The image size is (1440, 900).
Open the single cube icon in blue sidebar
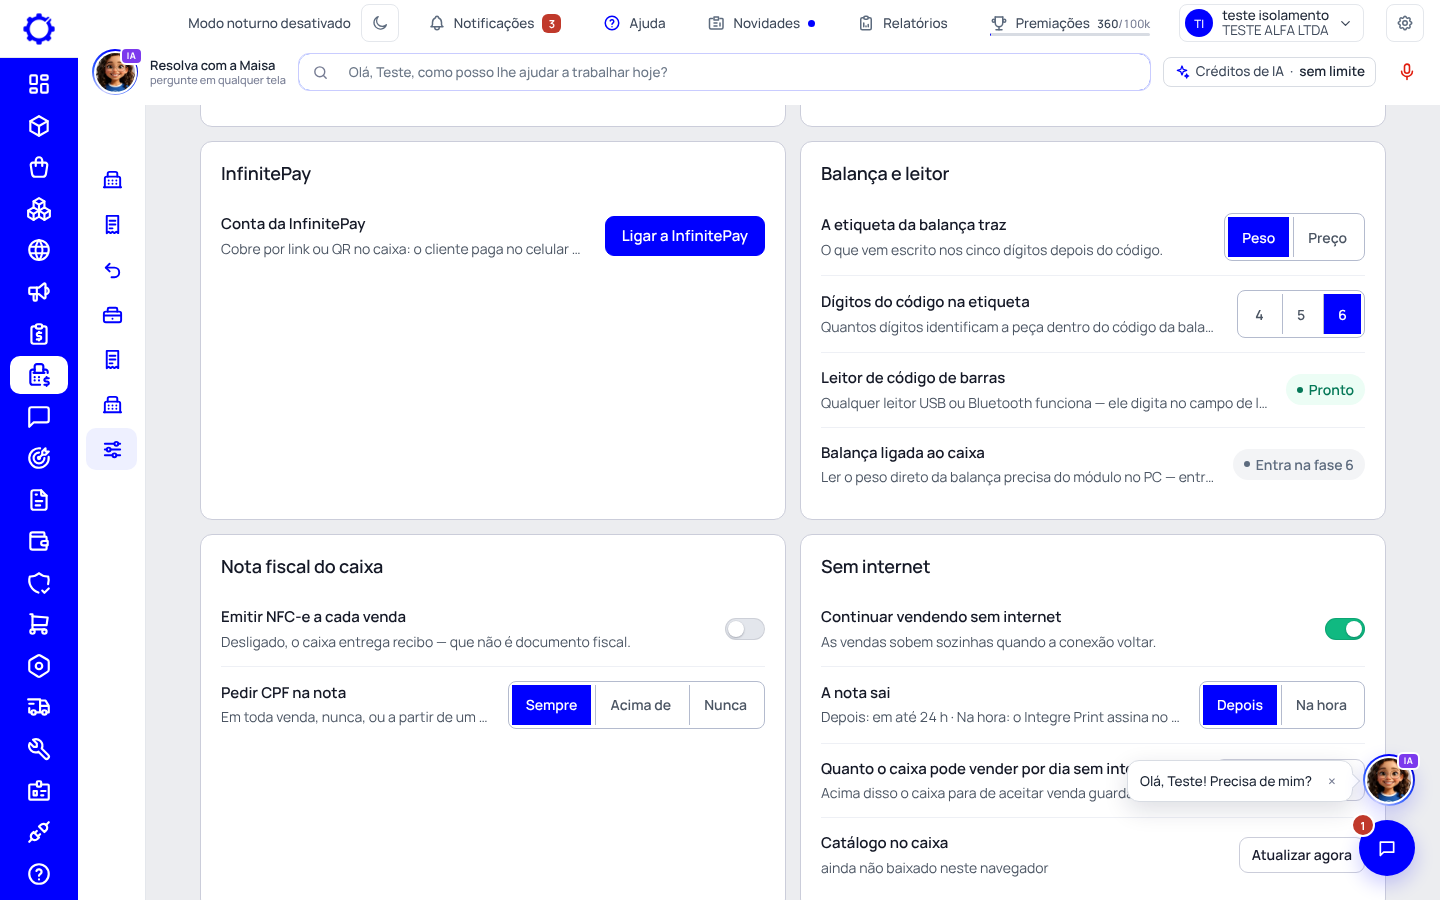coord(39,126)
